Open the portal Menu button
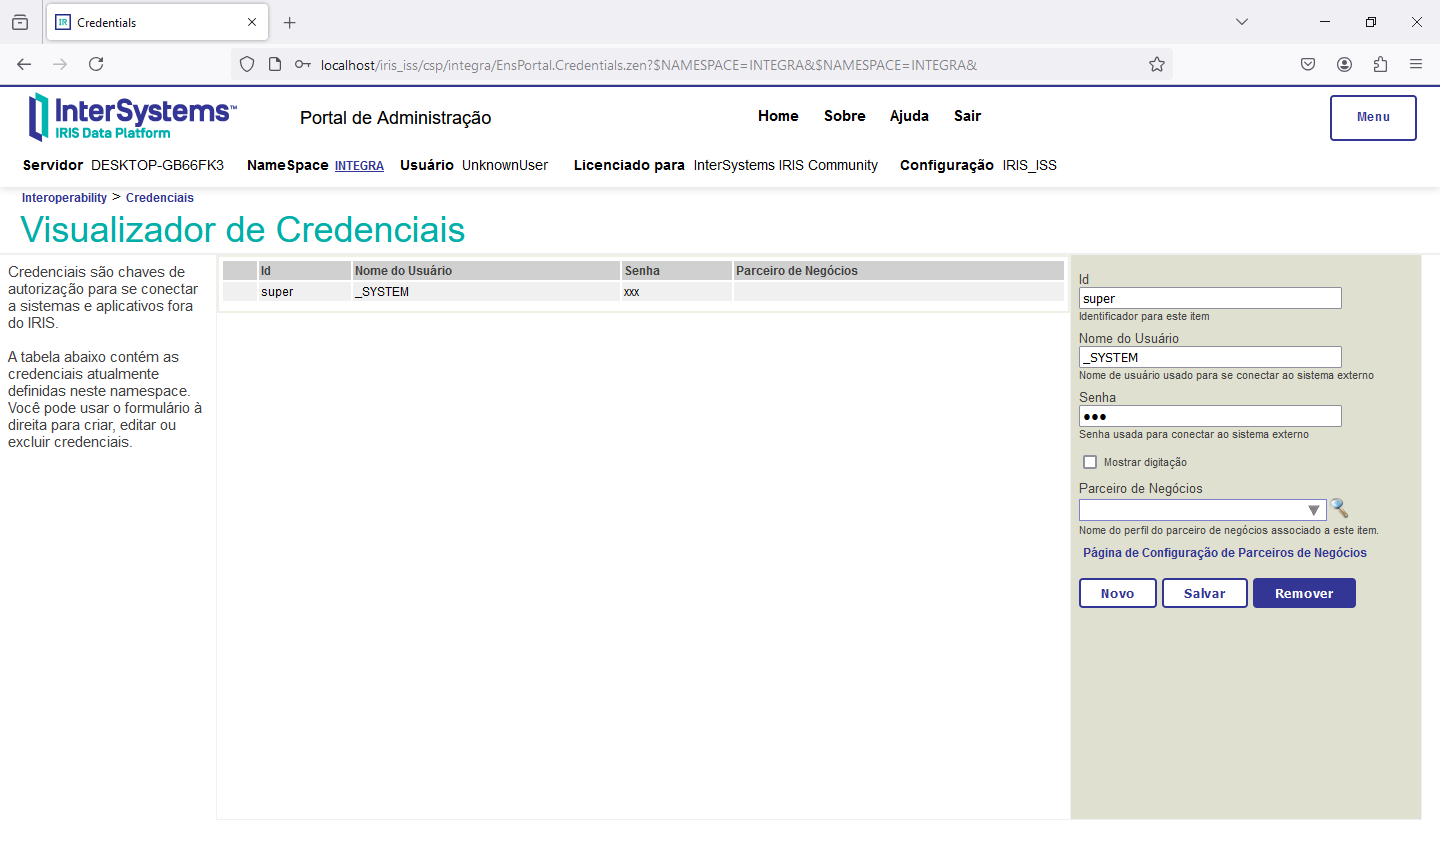 (x=1372, y=117)
